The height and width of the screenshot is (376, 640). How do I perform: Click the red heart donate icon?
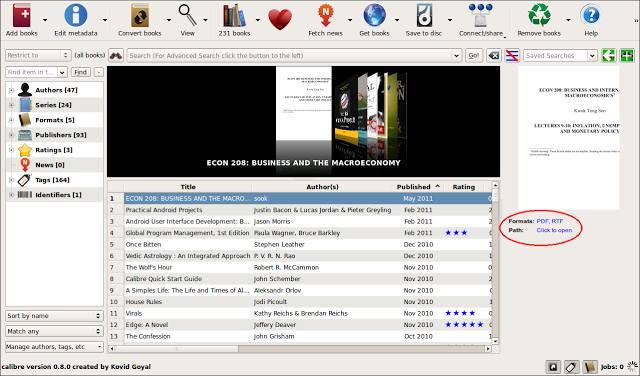(x=280, y=20)
